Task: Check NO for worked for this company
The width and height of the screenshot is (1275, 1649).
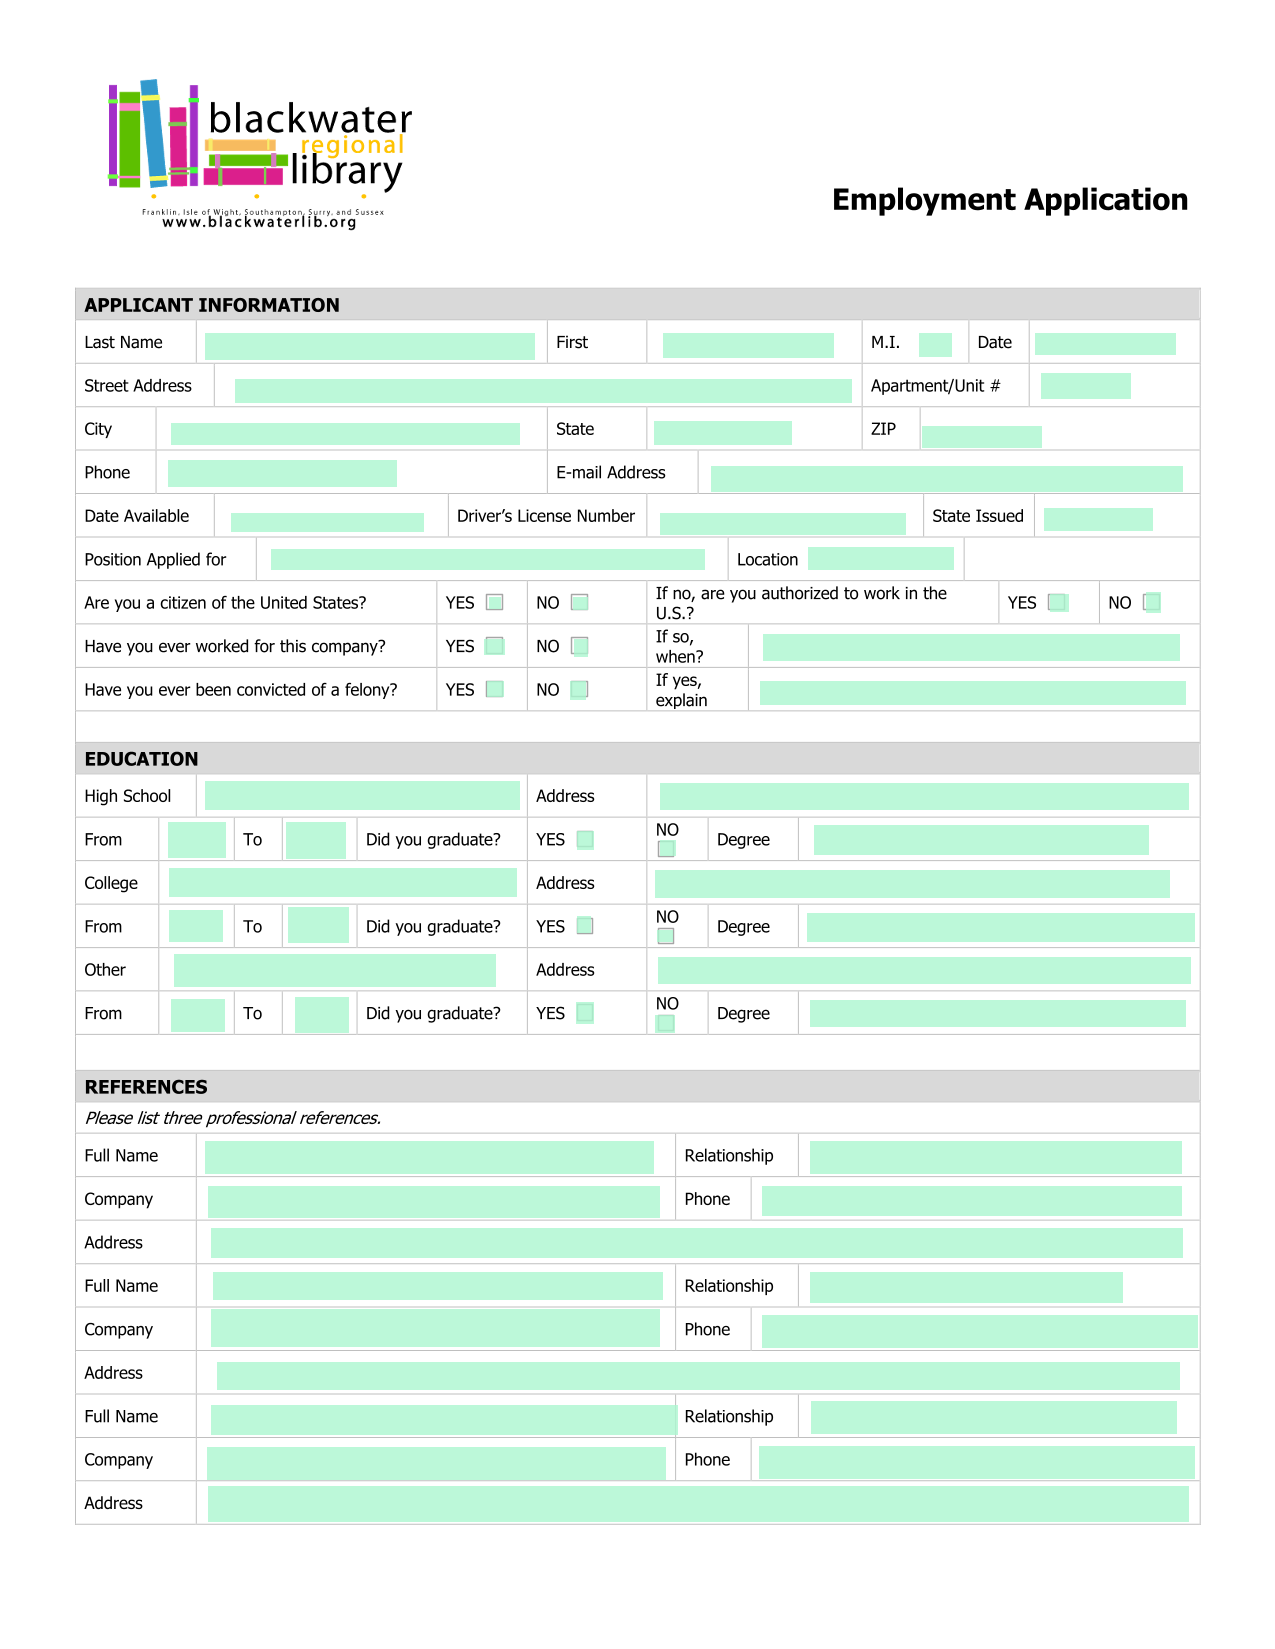Action: pos(580,646)
